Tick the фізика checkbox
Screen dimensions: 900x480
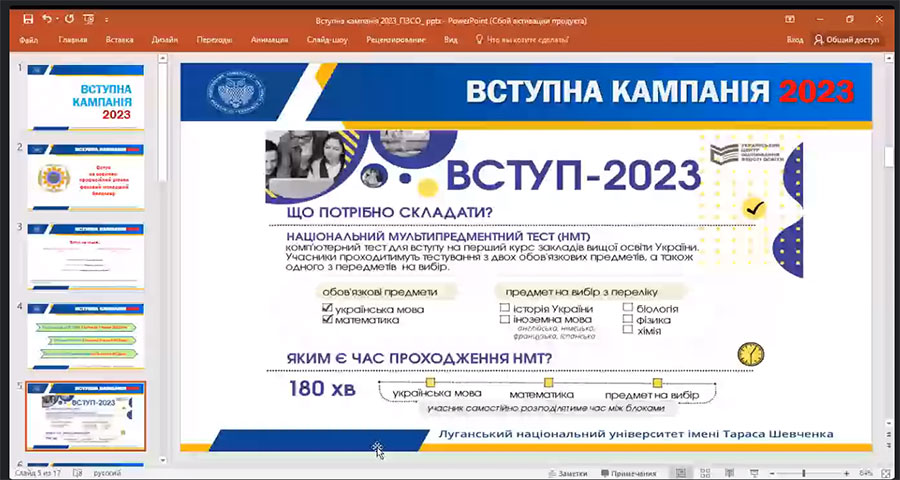pos(628,319)
